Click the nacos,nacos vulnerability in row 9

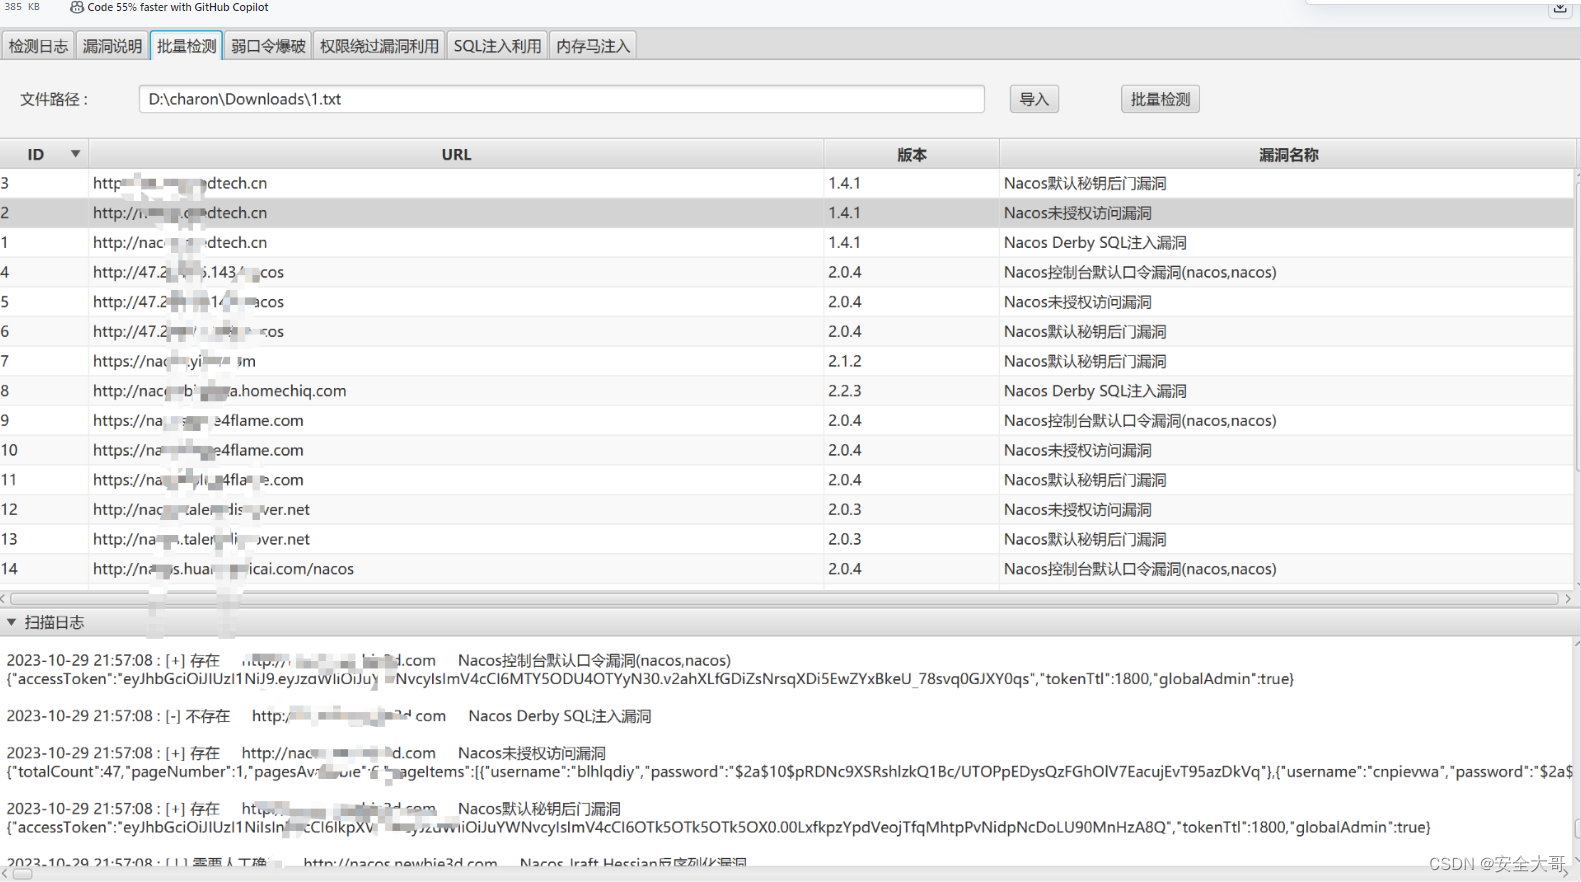[x=1140, y=421]
